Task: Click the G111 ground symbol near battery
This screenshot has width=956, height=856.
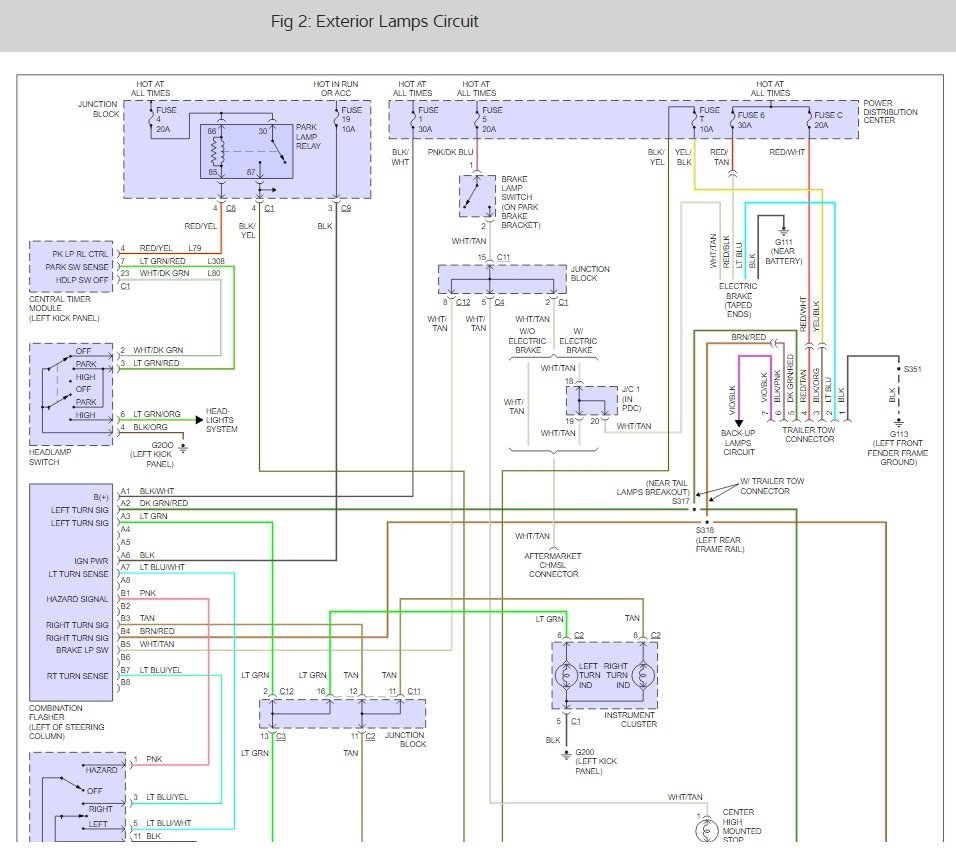Action: tap(784, 232)
